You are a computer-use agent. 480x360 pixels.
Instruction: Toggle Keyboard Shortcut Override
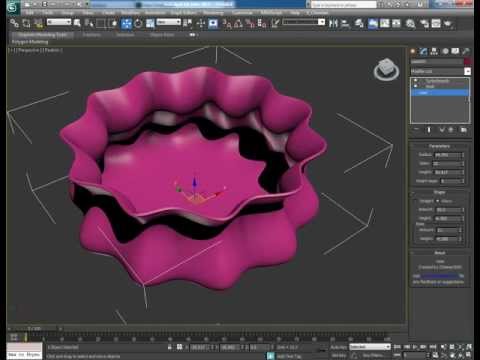tap(213, 23)
